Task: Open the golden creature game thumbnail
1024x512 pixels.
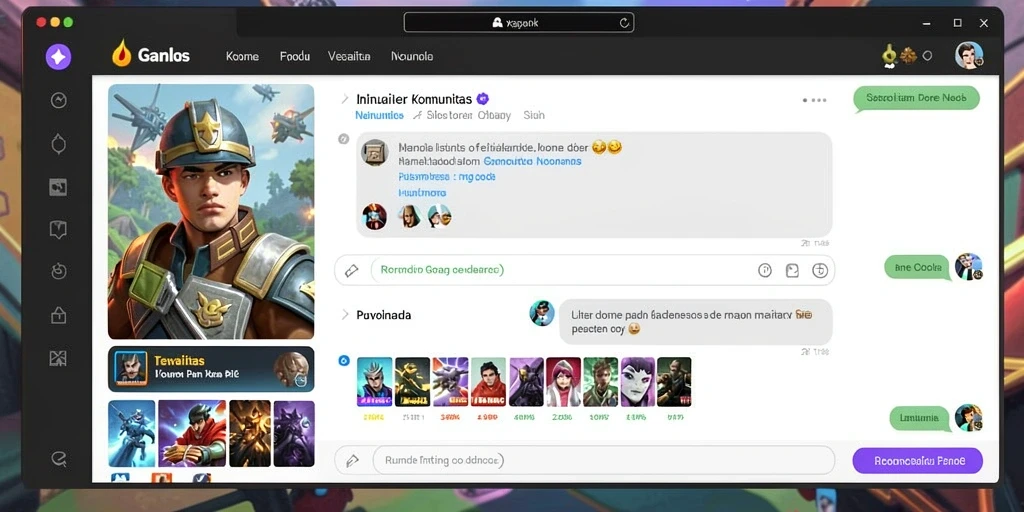Action: [x=250, y=434]
